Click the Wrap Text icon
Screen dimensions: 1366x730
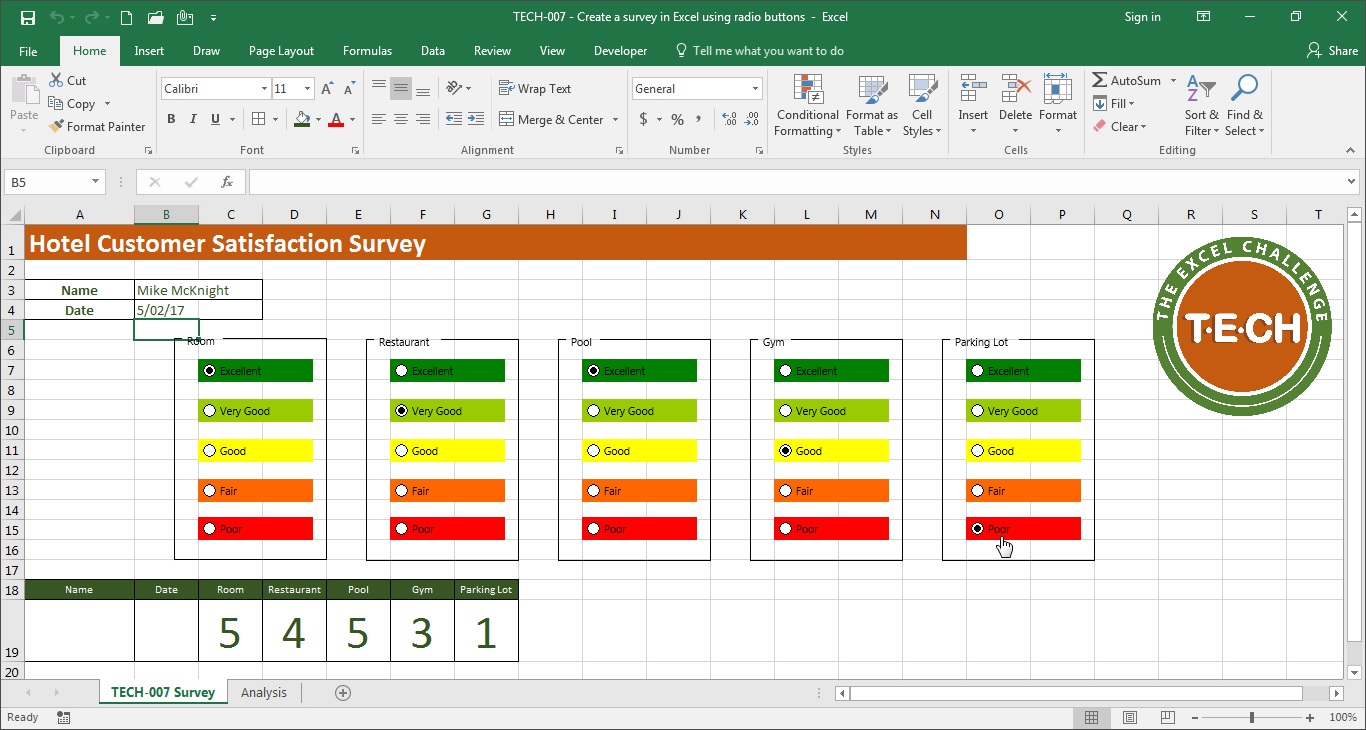point(506,89)
